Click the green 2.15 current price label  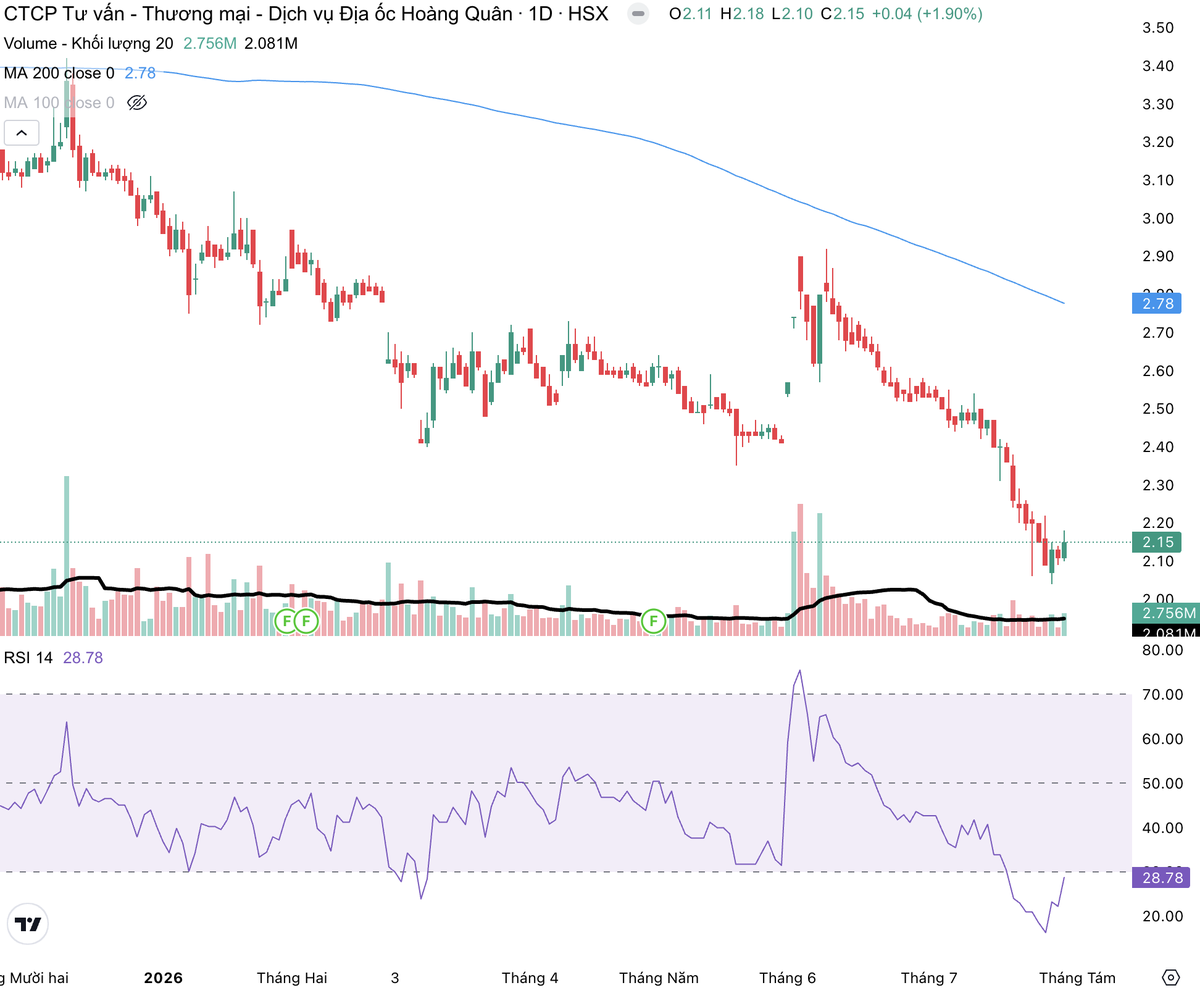[1156, 542]
